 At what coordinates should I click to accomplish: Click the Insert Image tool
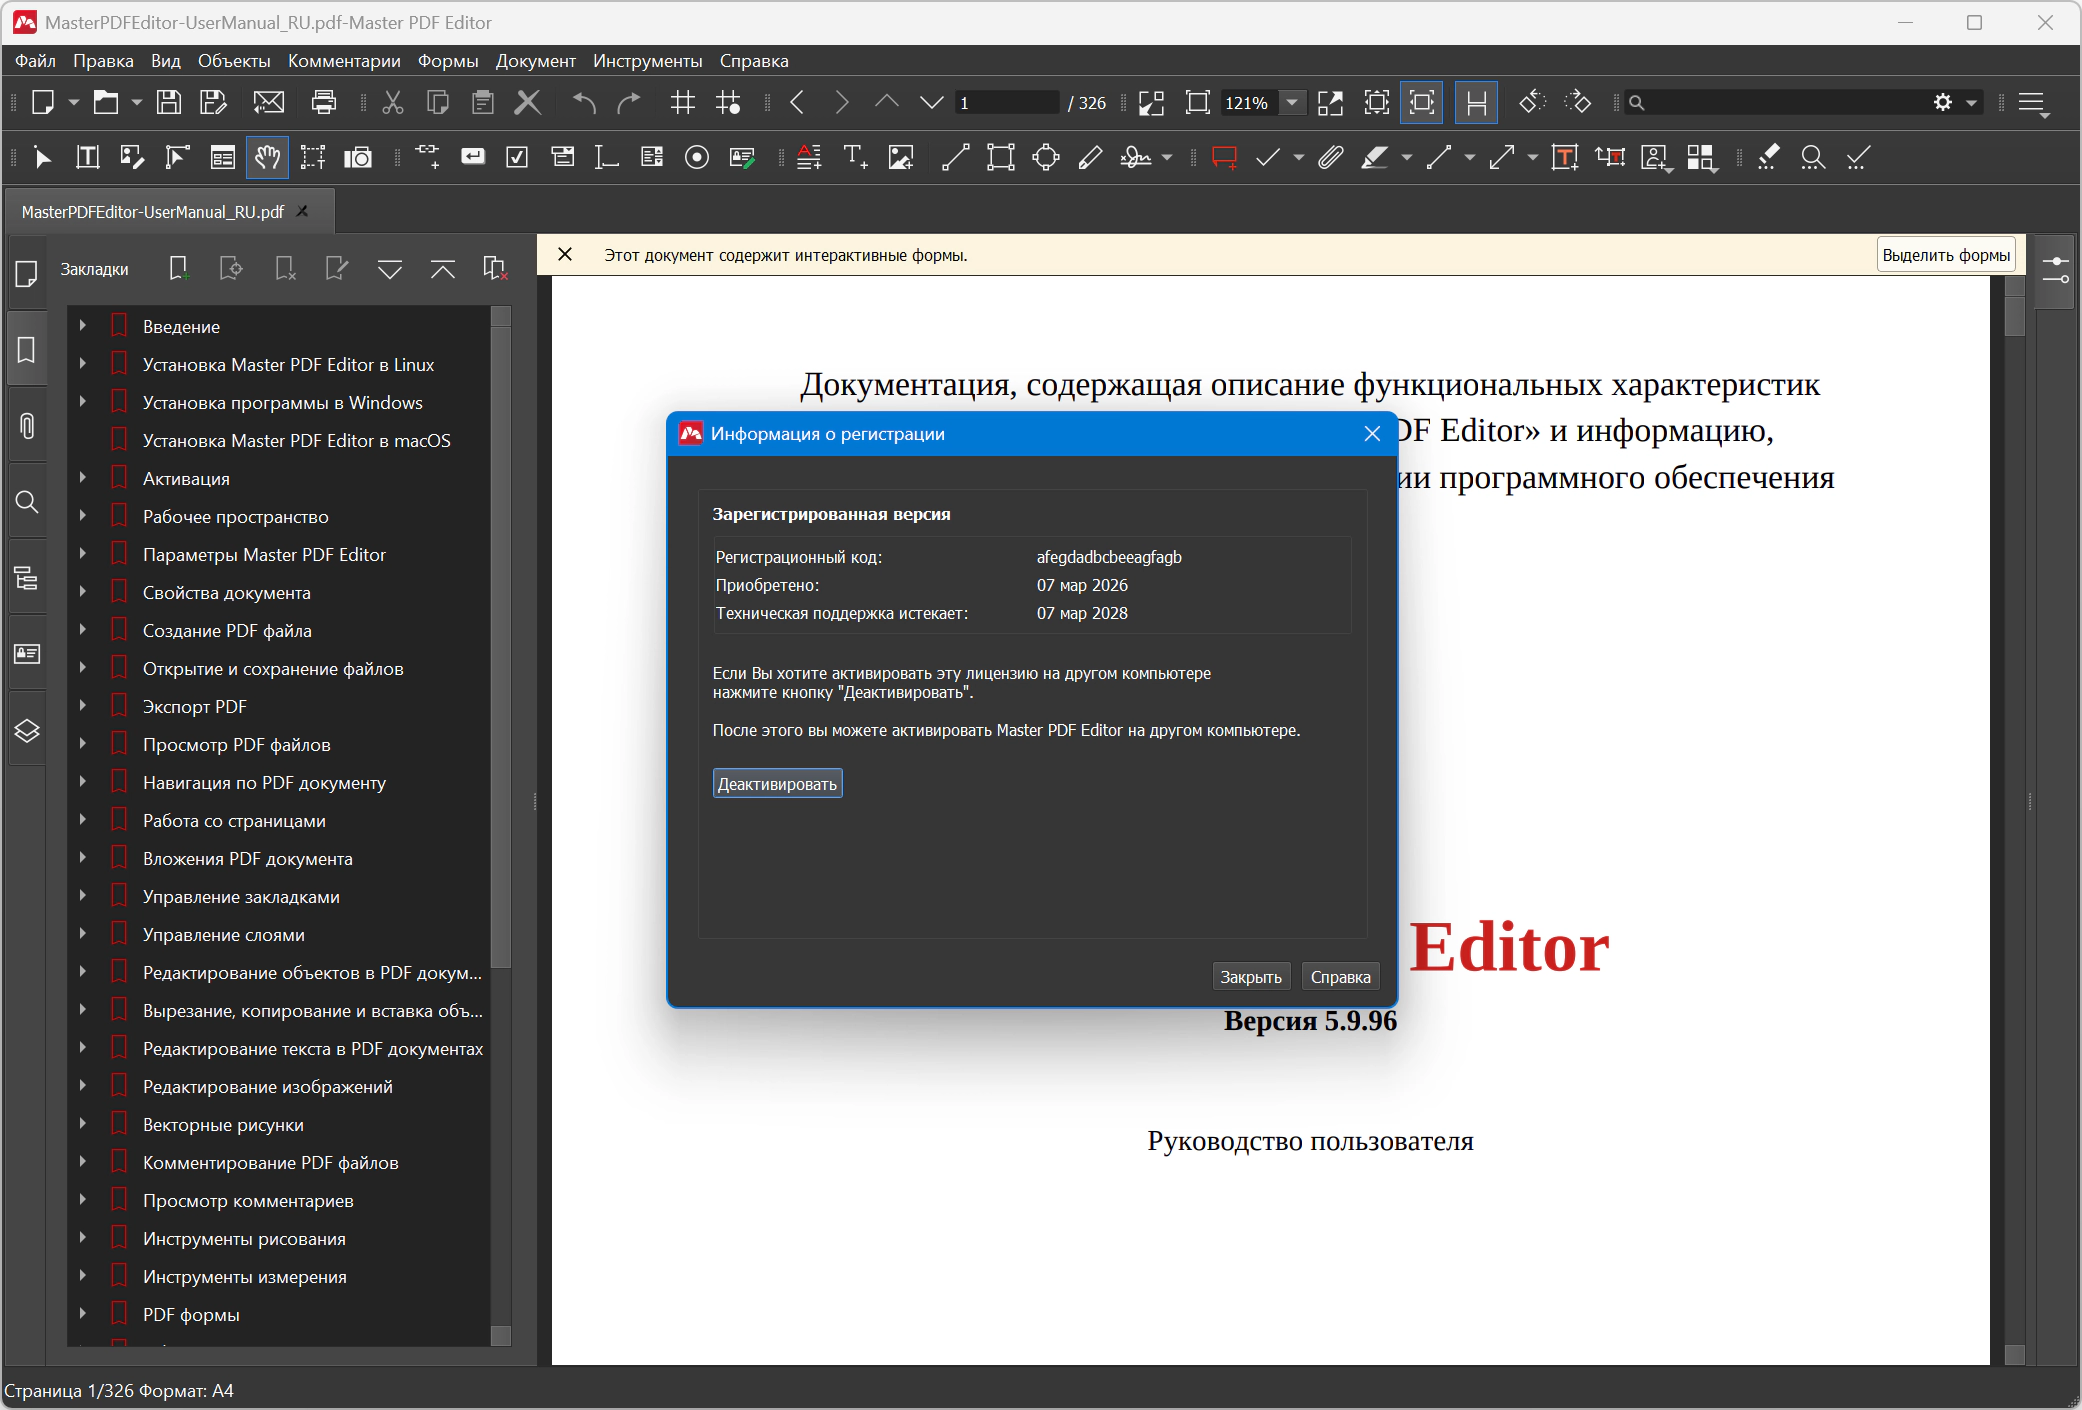tap(901, 158)
